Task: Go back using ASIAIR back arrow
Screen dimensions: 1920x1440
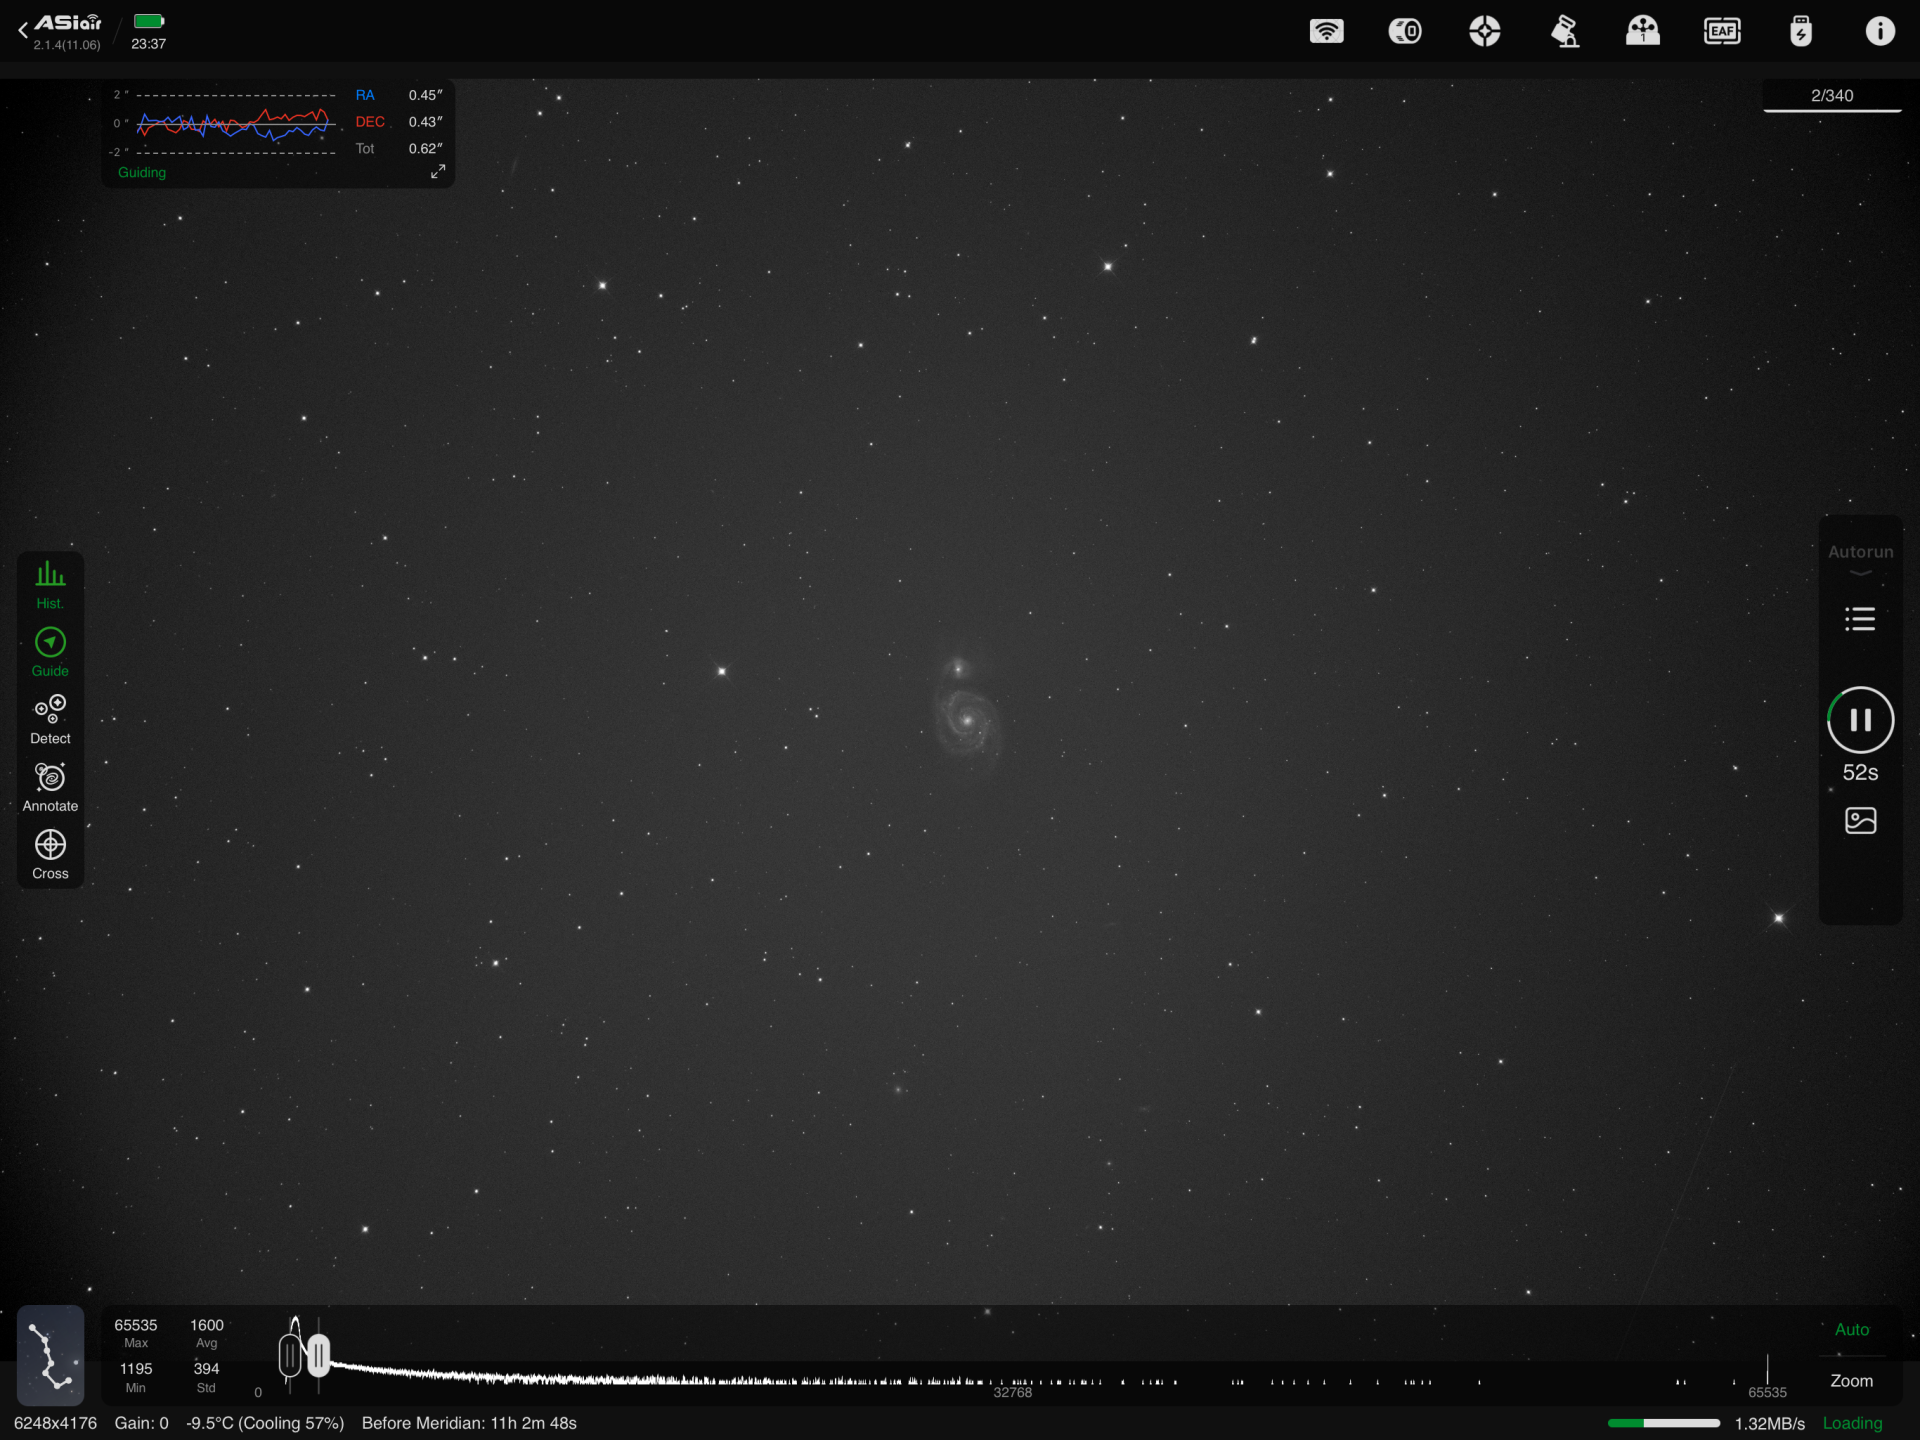Action: coord(23,31)
